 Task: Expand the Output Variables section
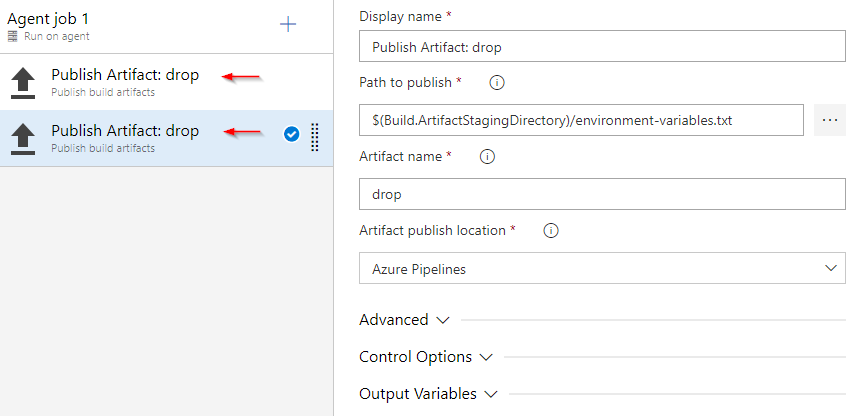pos(428,394)
